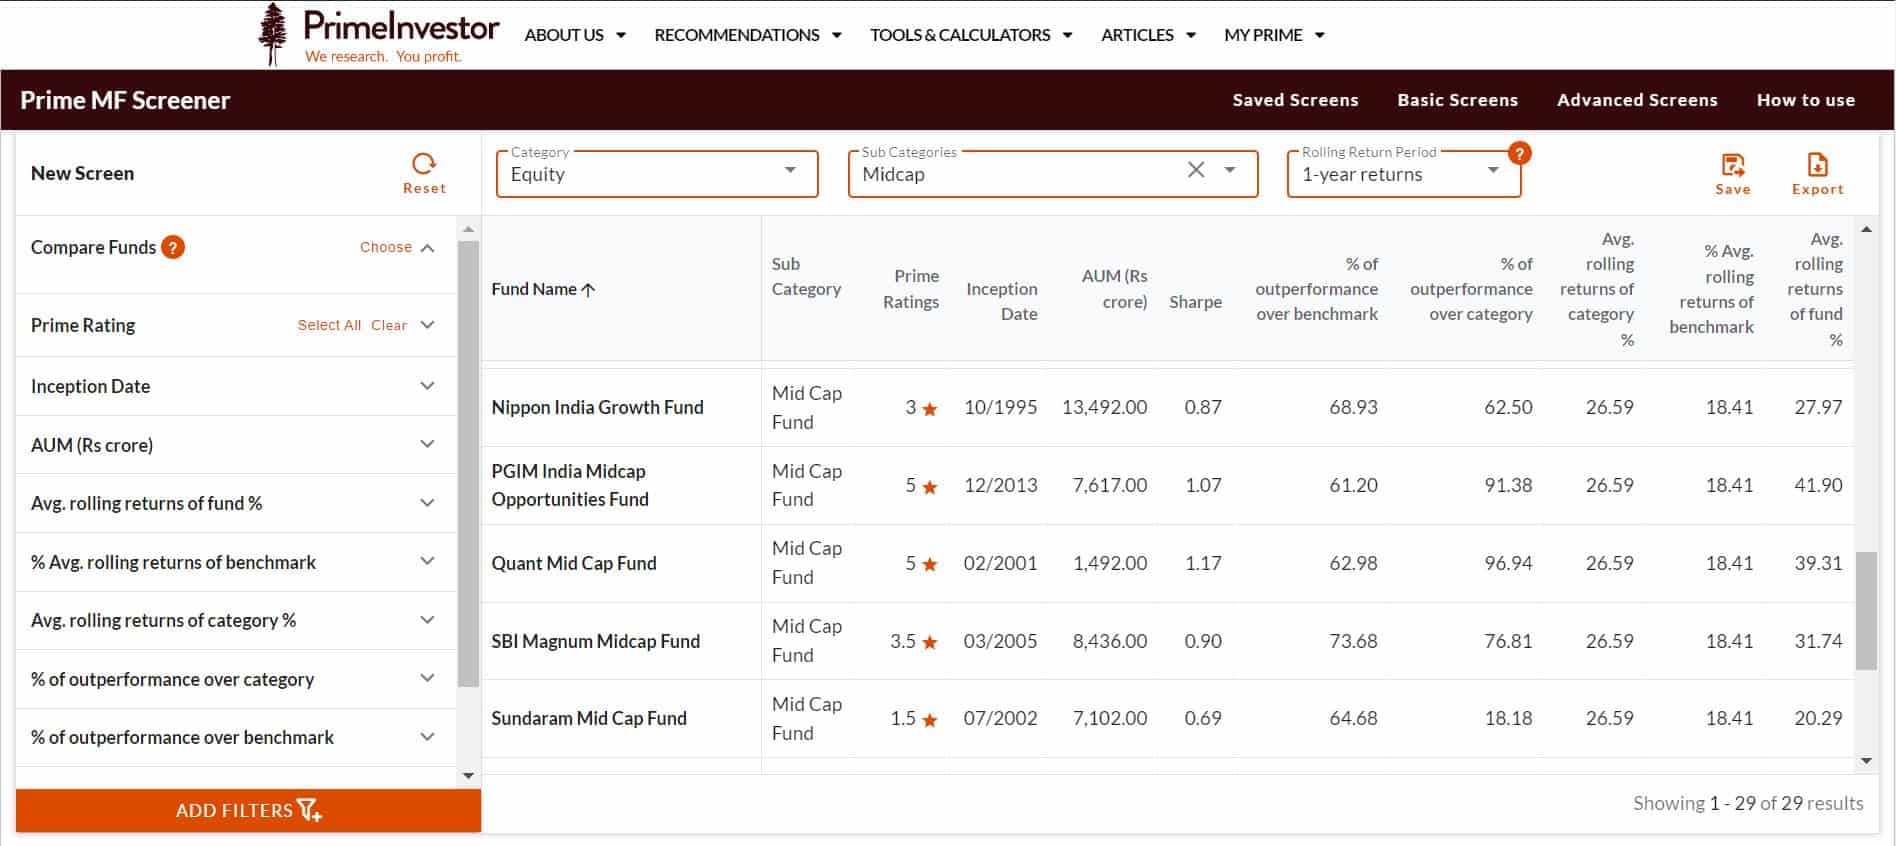This screenshot has width=1896, height=846.
Task: Open the TOOLS & CALCULATORS menu
Action: 971,35
